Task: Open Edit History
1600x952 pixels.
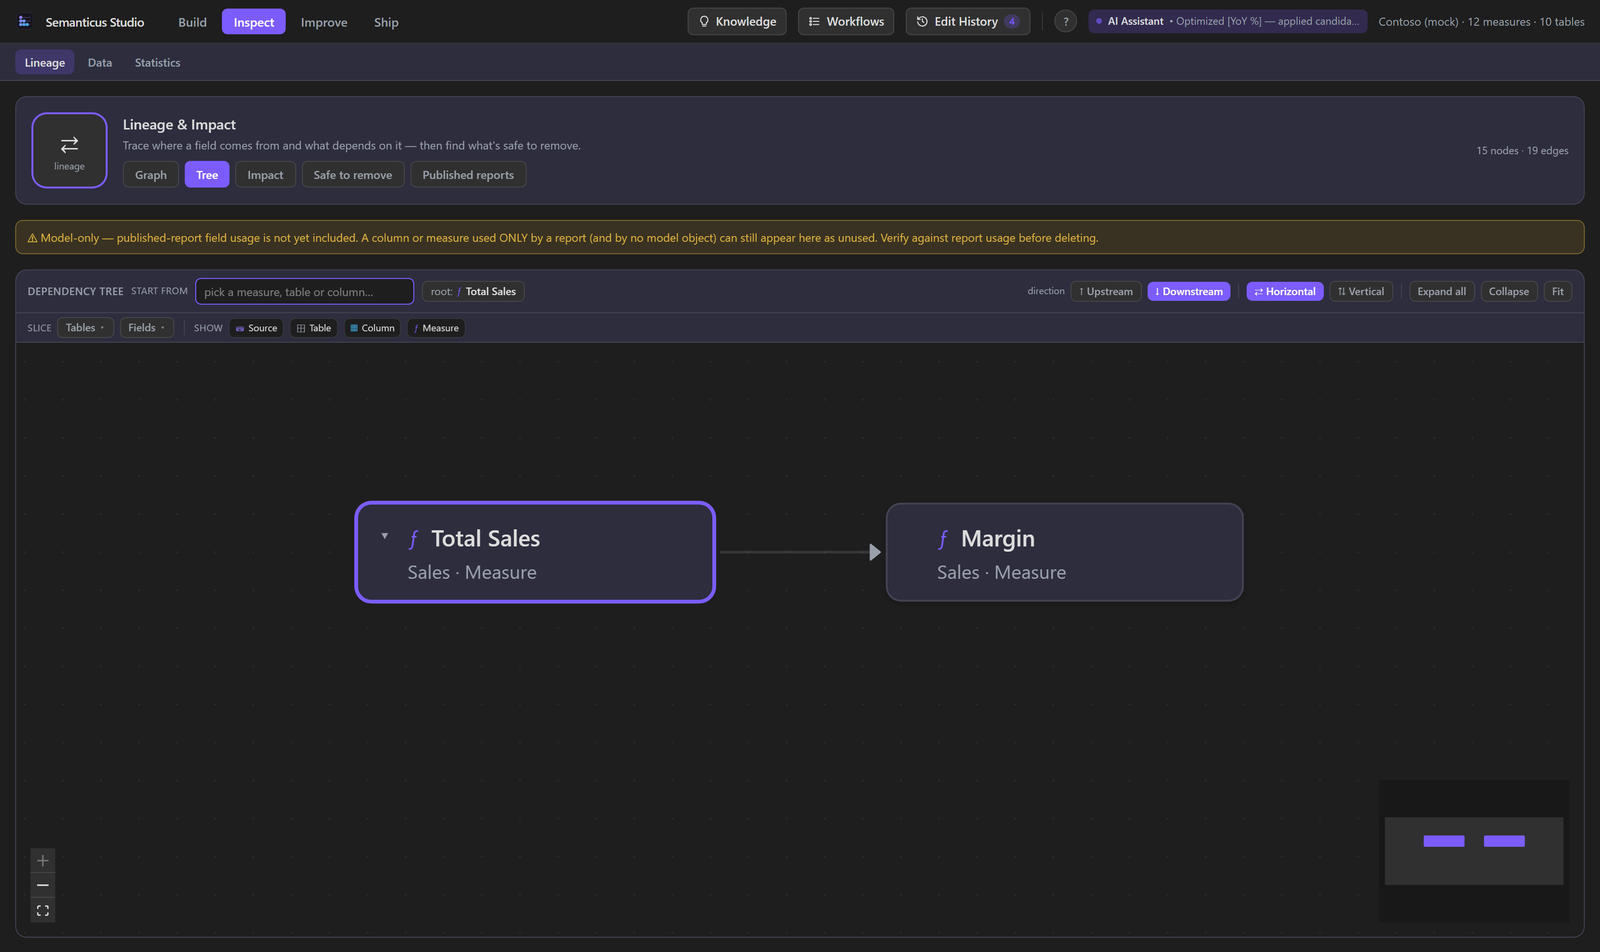Action: (968, 21)
